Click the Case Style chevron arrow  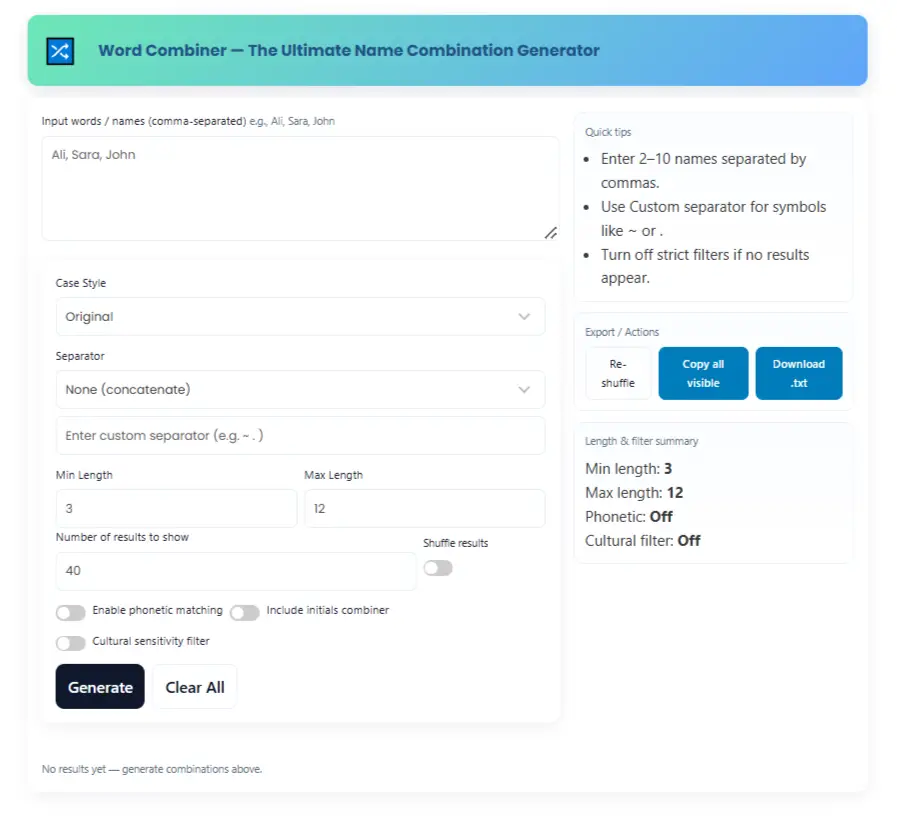click(524, 317)
